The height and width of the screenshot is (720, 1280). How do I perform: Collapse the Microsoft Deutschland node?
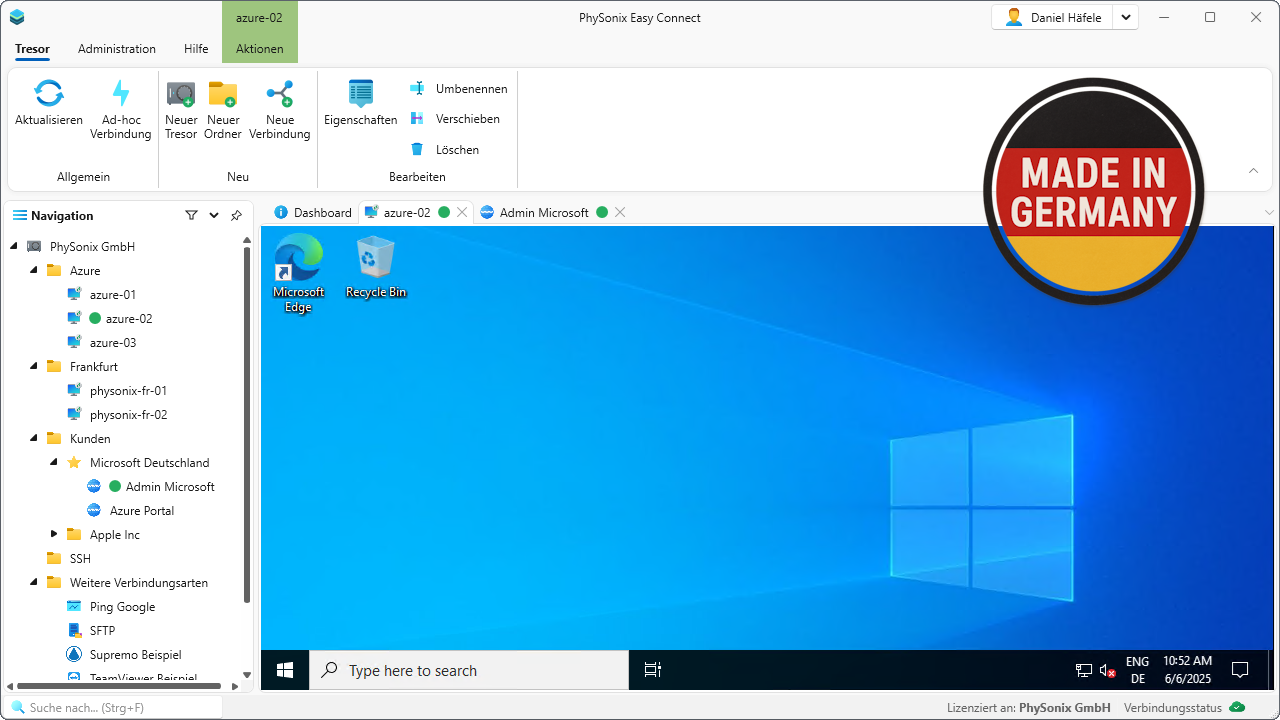[54, 462]
